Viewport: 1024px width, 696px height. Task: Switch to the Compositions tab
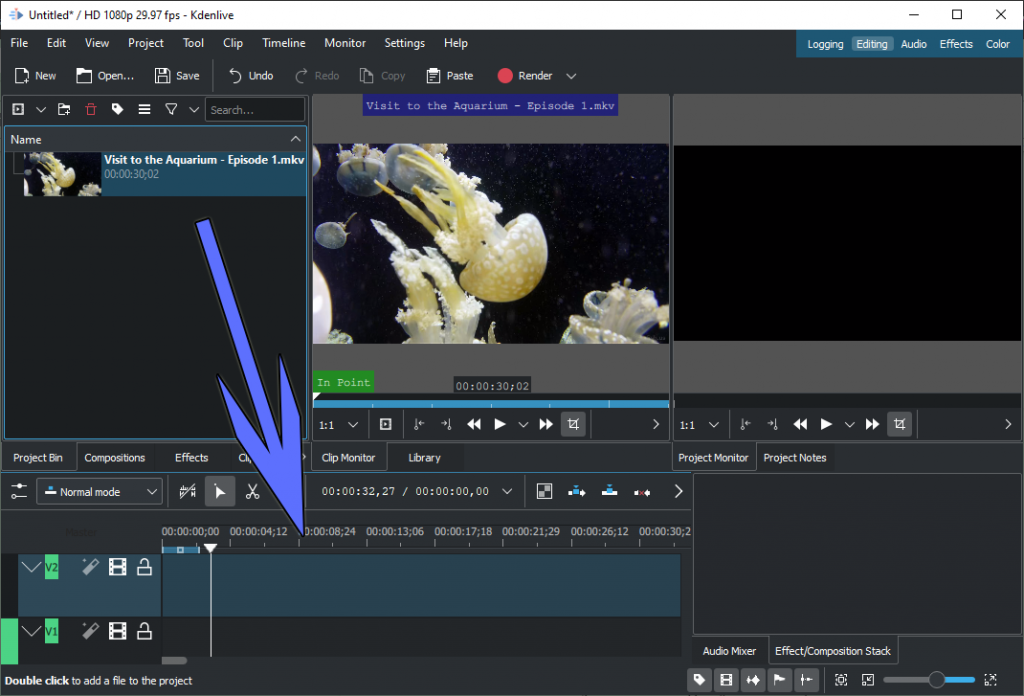115,458
